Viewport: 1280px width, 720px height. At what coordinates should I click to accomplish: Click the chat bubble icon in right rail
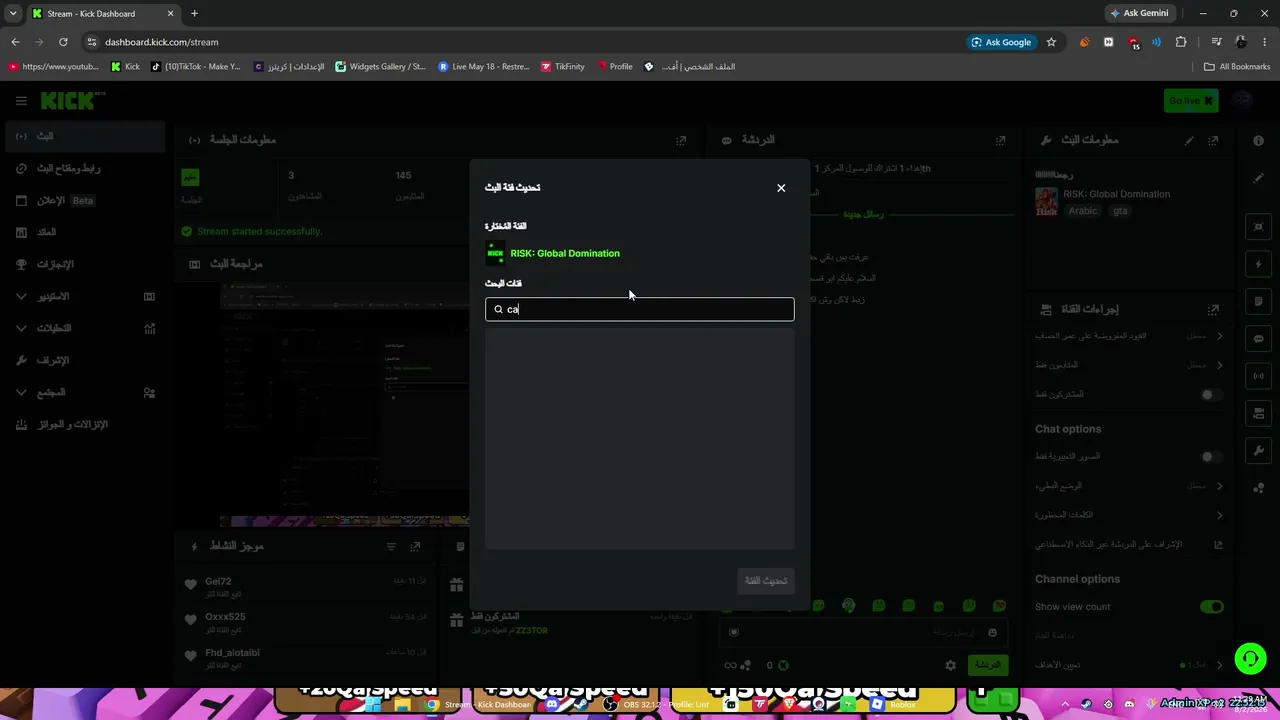point(1259,339)
